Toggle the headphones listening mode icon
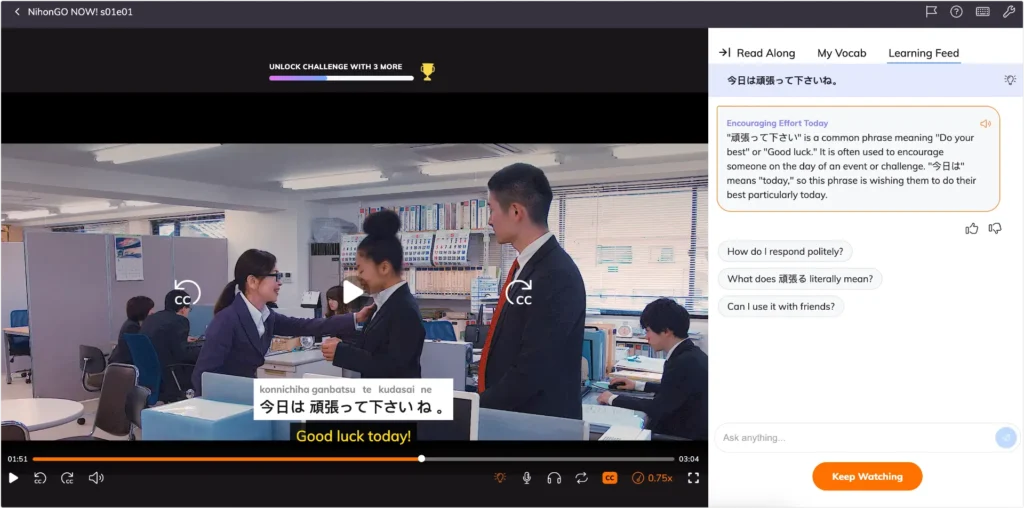Viewport: 1024px width, 508px height. tap(554, 478)
